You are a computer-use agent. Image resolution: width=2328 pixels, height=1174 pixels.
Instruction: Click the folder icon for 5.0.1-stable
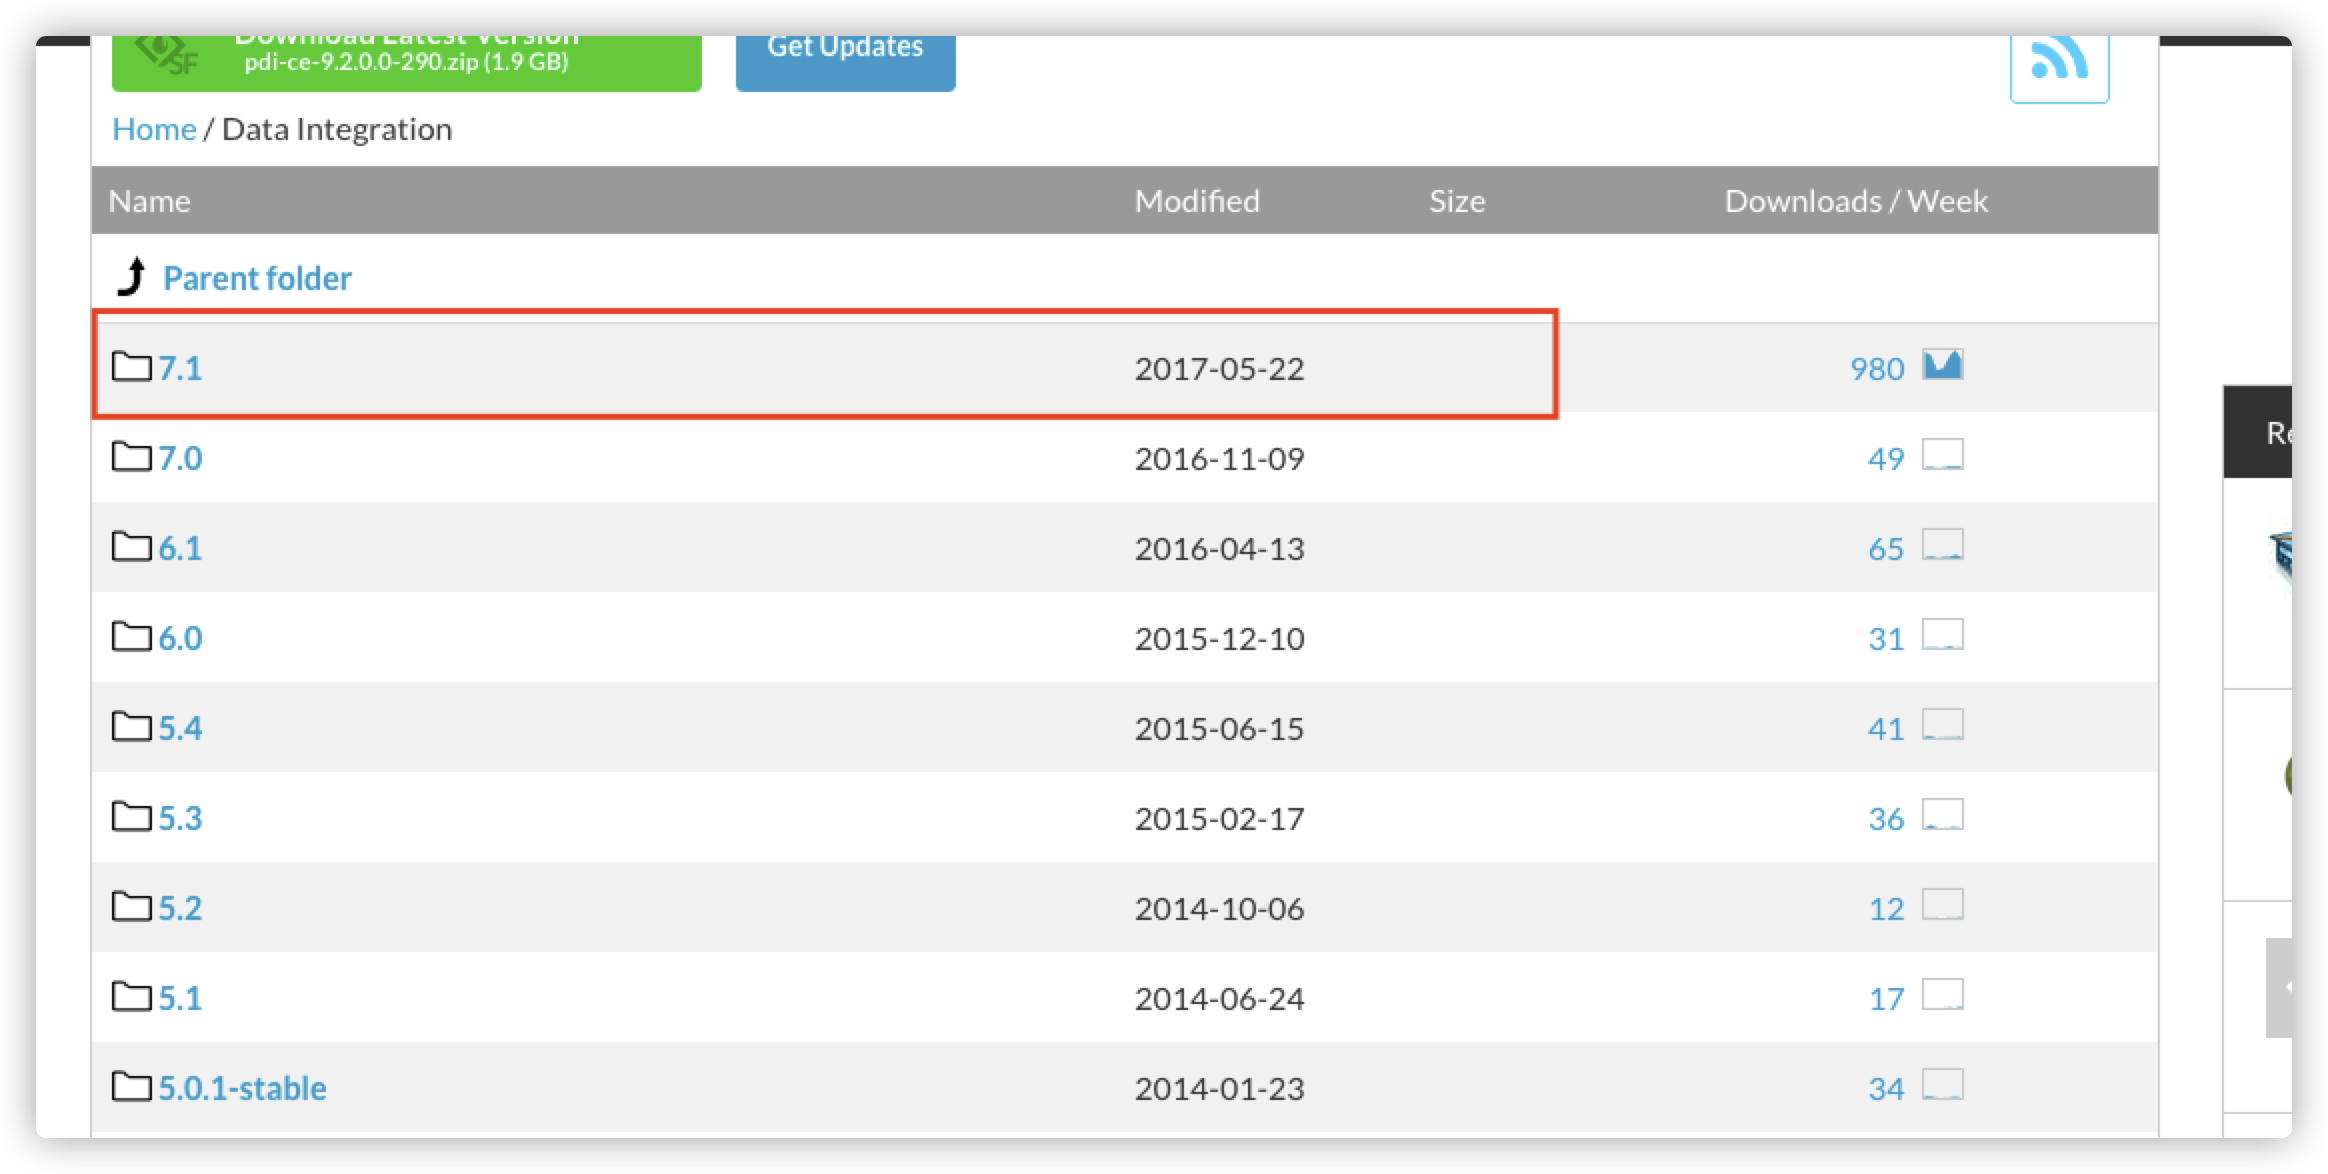click(x=131, y=1086)
